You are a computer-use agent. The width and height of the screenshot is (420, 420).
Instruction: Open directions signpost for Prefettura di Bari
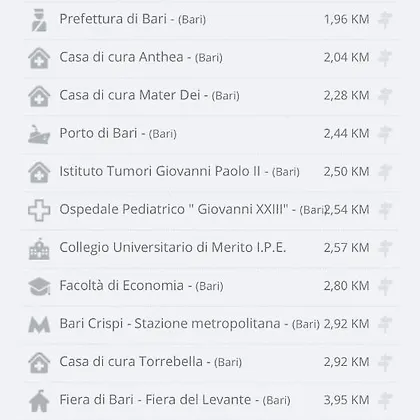pyautogui.click(x=385, y=20)
